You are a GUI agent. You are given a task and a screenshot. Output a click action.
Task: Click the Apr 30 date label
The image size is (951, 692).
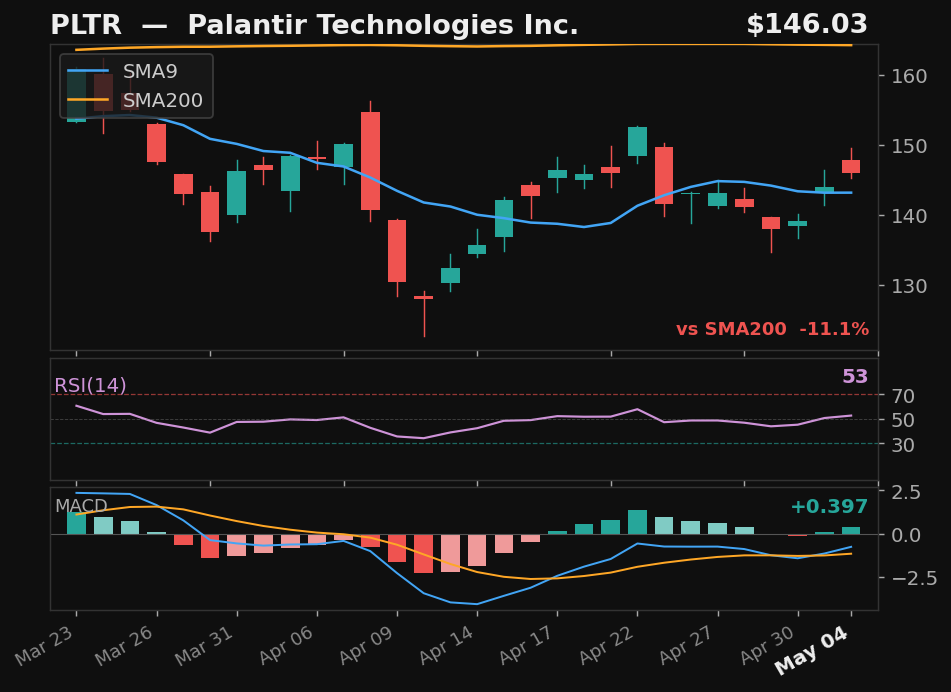(x=767, y=645)
